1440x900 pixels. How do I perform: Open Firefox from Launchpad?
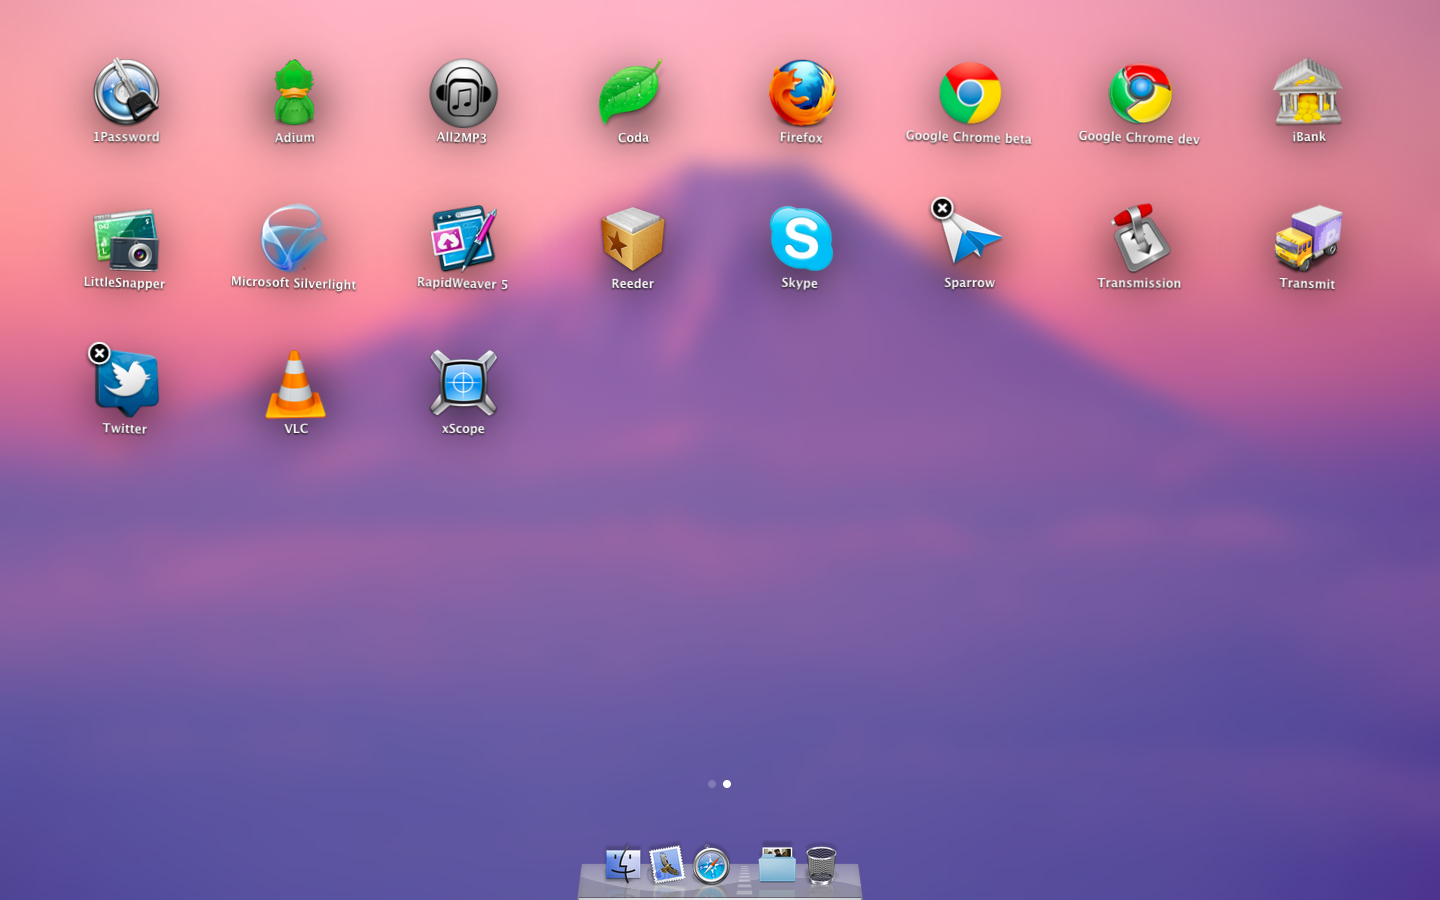[802, 93]
